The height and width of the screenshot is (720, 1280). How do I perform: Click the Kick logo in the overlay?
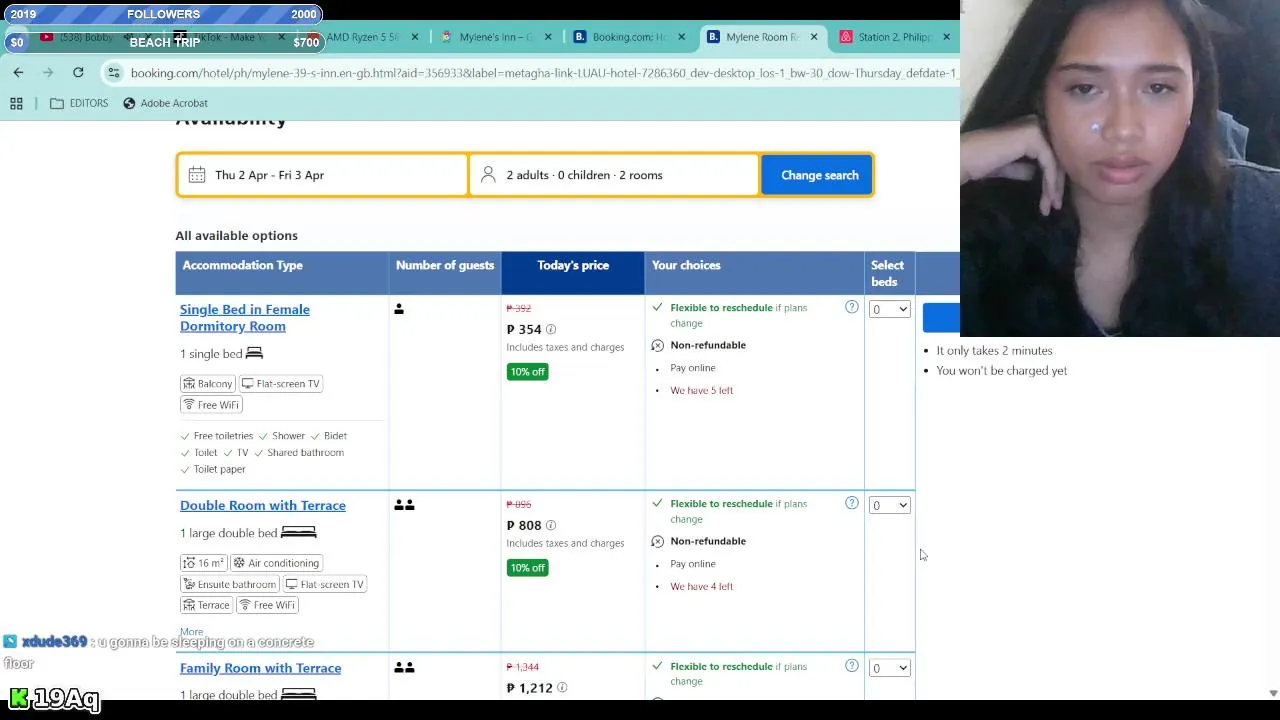pos(18,698)
